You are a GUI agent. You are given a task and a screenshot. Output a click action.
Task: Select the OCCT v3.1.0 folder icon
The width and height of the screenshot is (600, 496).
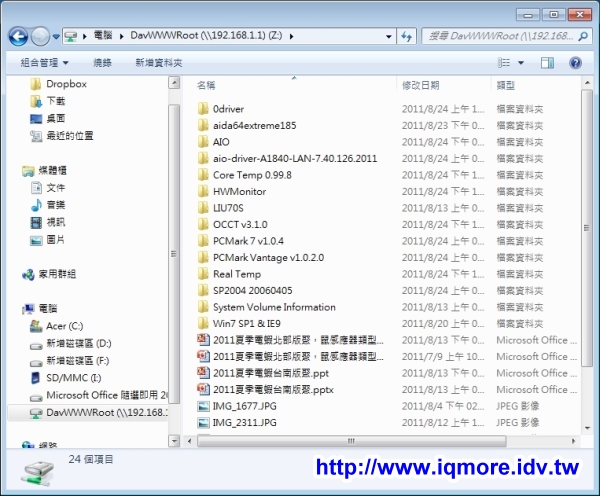click(203, 225)
